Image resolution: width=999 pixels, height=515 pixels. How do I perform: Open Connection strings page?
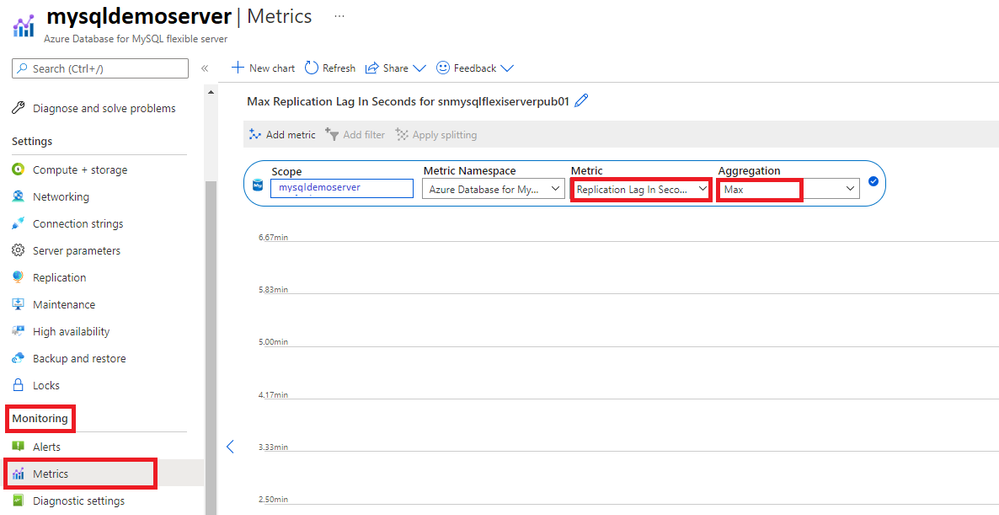(78, 224)
